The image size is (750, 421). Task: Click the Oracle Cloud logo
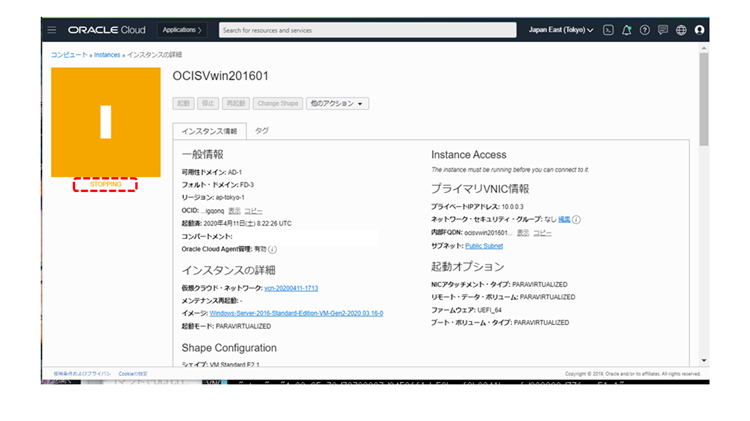107,30
